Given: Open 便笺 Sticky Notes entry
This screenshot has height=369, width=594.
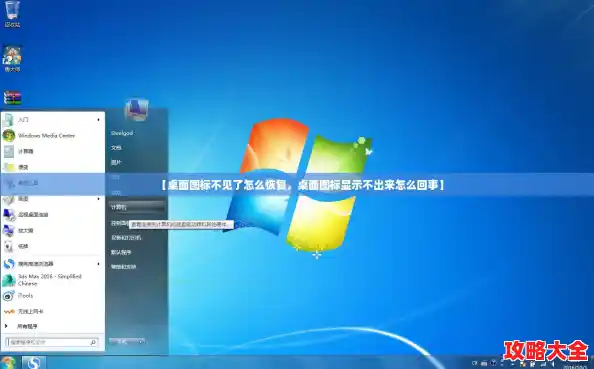Looking at the screenshot, I should (53, 167).
